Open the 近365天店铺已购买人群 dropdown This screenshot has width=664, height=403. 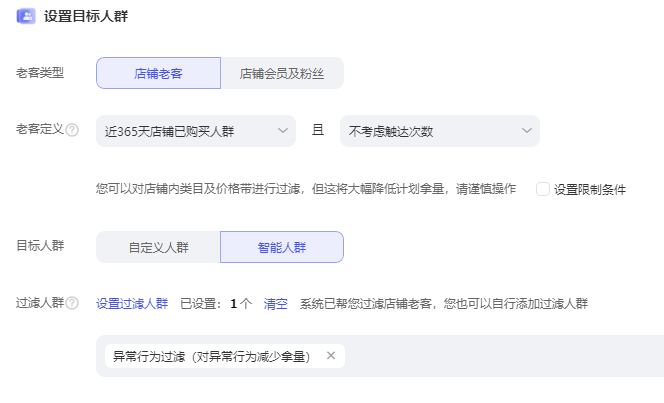tap(196, 131)
